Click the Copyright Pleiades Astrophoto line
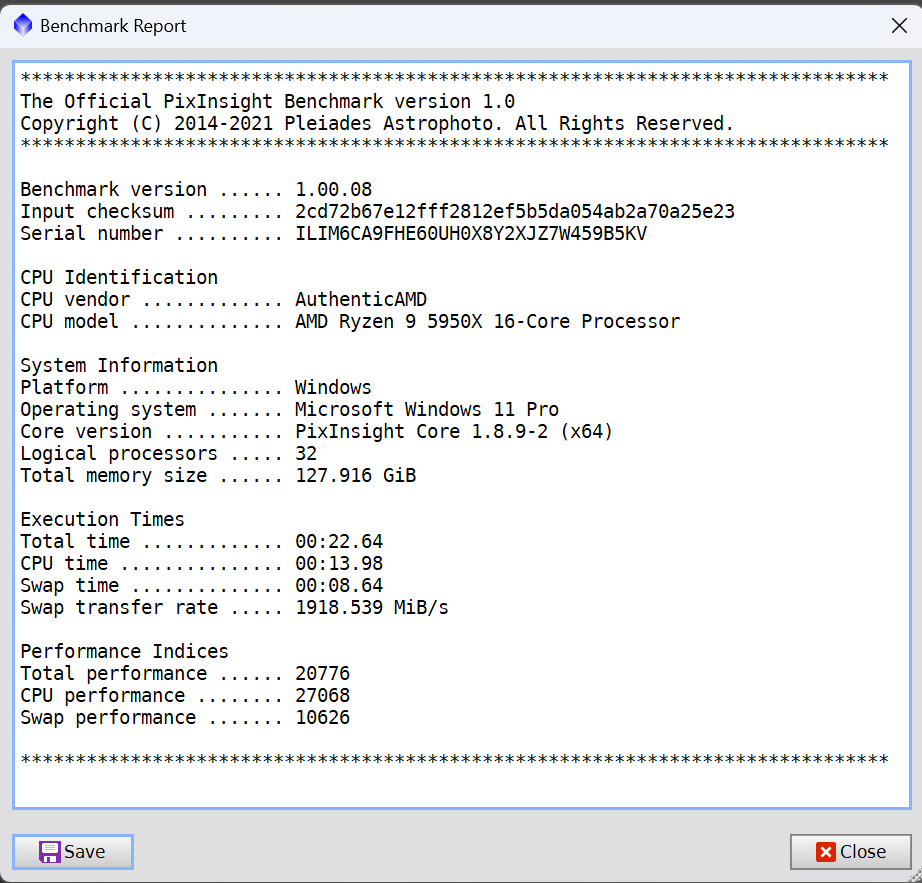Image resolution: width=922 pixels, height=883 pixels. [x=377, y=123]
